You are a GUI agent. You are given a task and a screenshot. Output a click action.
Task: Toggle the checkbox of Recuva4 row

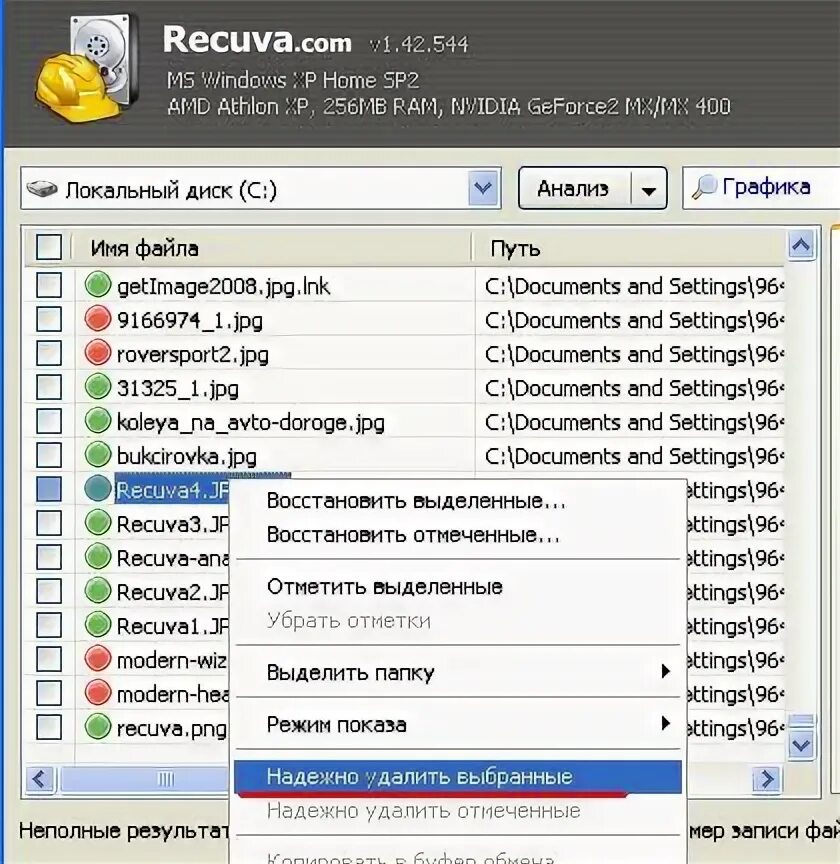coord(49,490)
